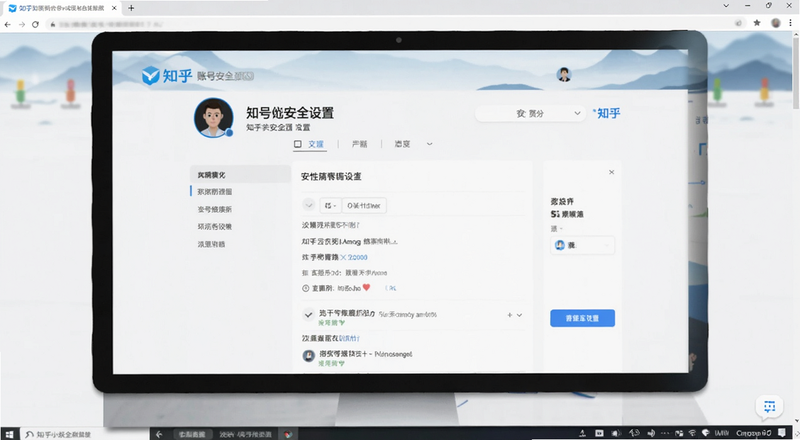Bookmark the page with star icon

(x=757, y=23)
